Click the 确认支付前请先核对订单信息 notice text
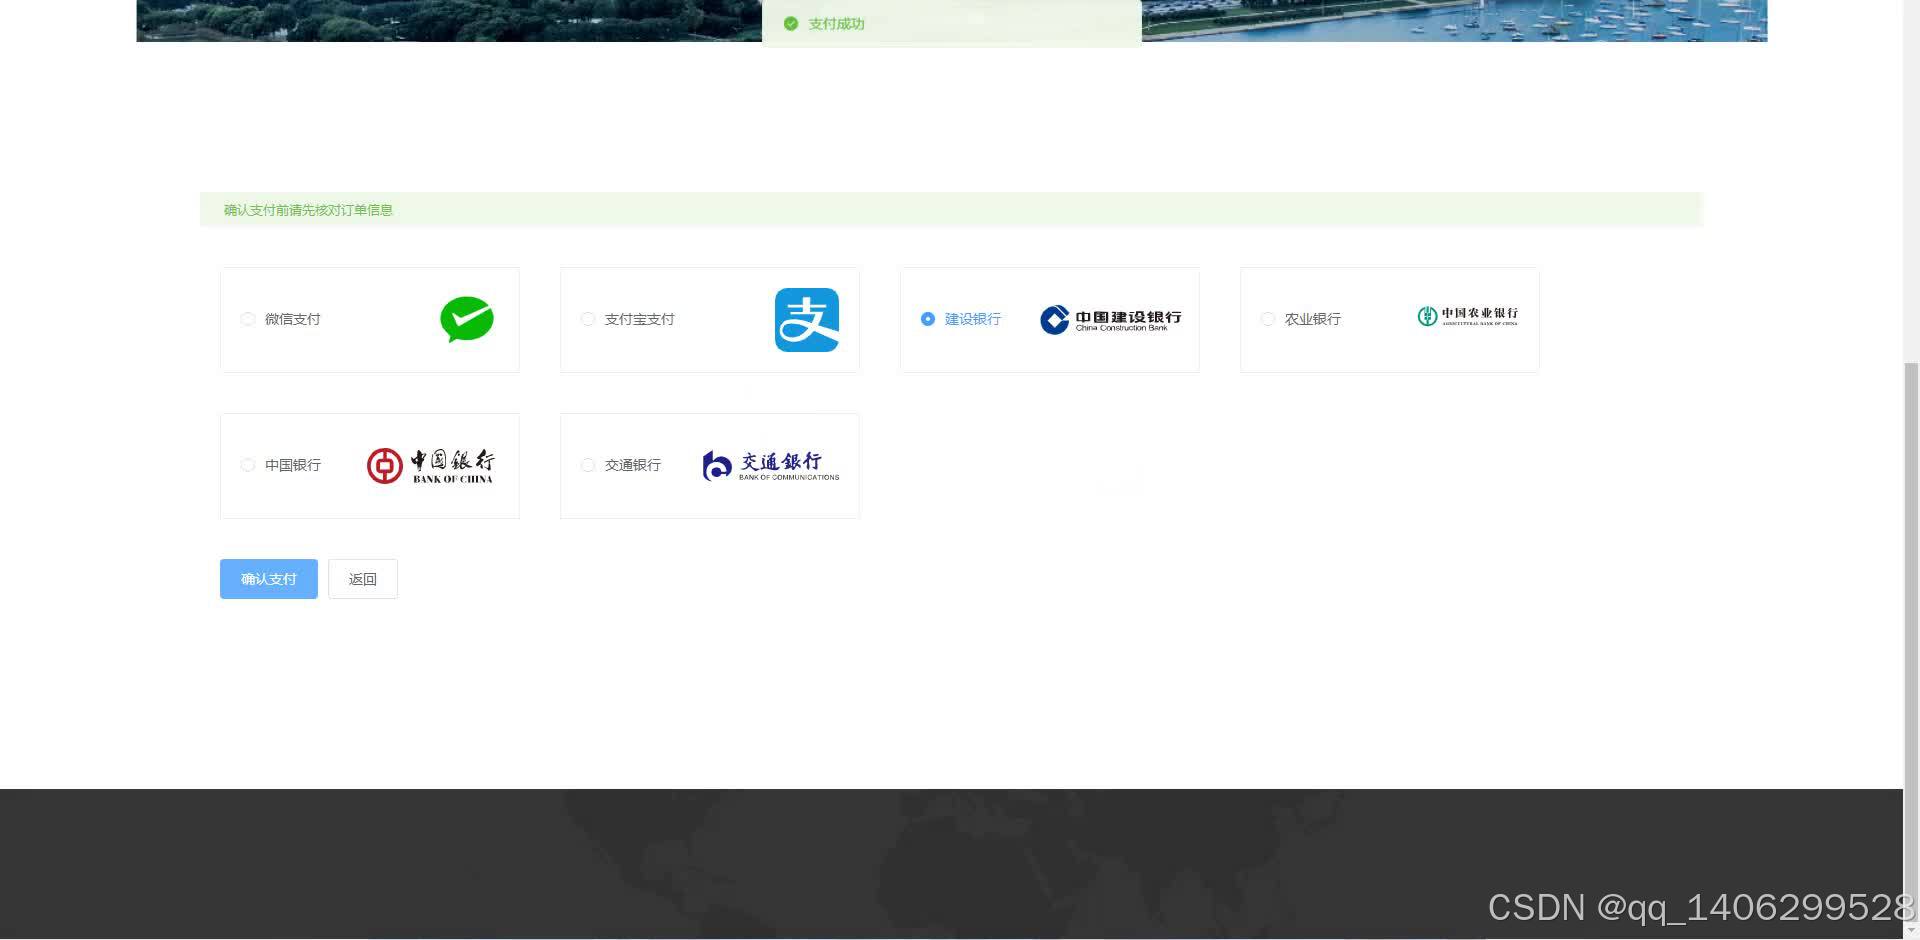1920x940 pixels. 308,210
